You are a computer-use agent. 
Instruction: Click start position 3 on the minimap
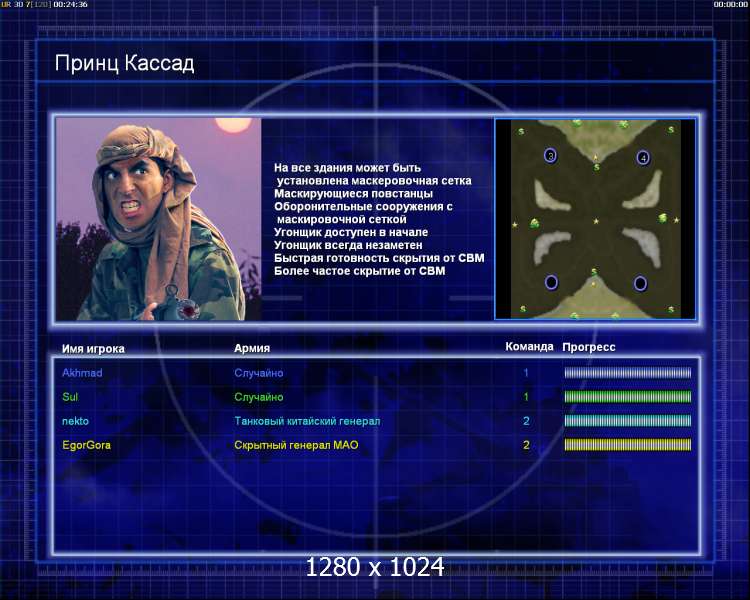click(551, 156)
